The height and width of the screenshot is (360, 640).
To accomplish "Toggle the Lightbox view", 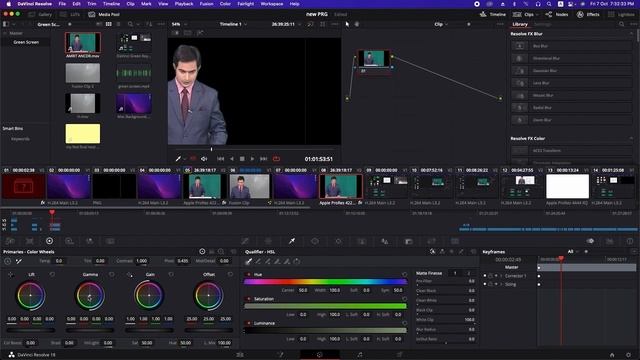I will (621, 14).
